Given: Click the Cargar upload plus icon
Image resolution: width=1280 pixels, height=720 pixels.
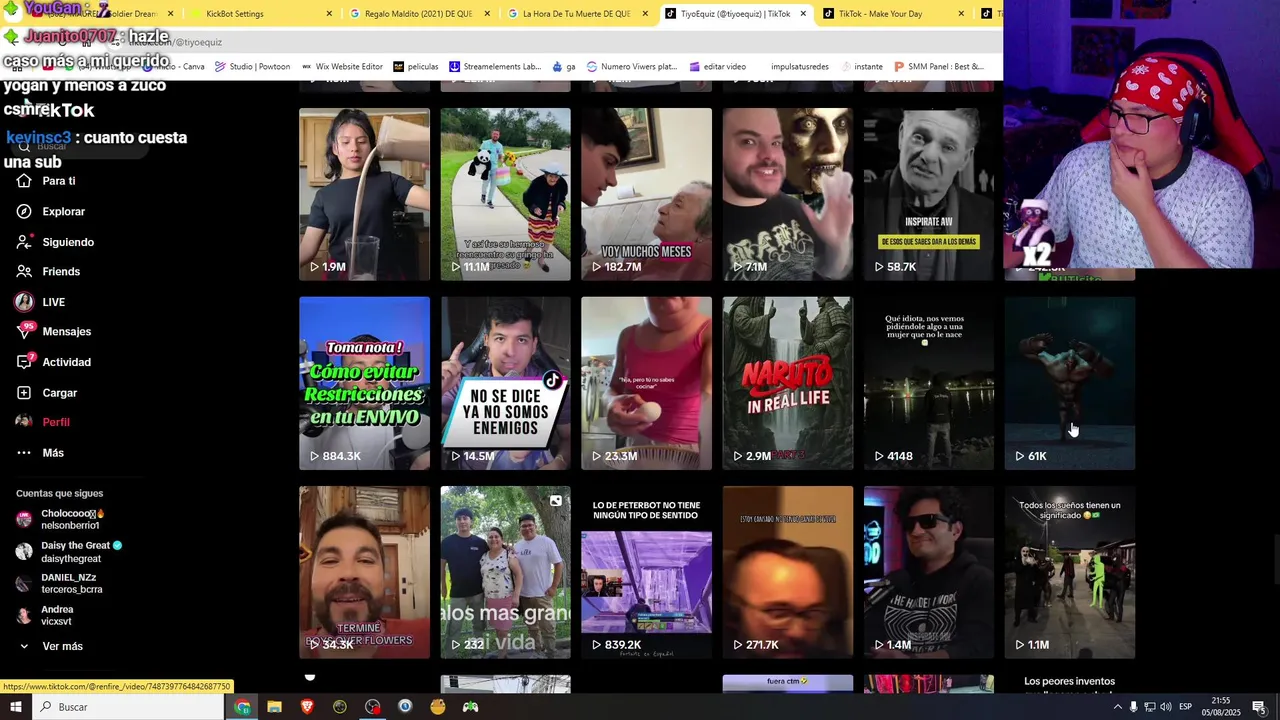Looking at the screenshot, I should point(24,392).
